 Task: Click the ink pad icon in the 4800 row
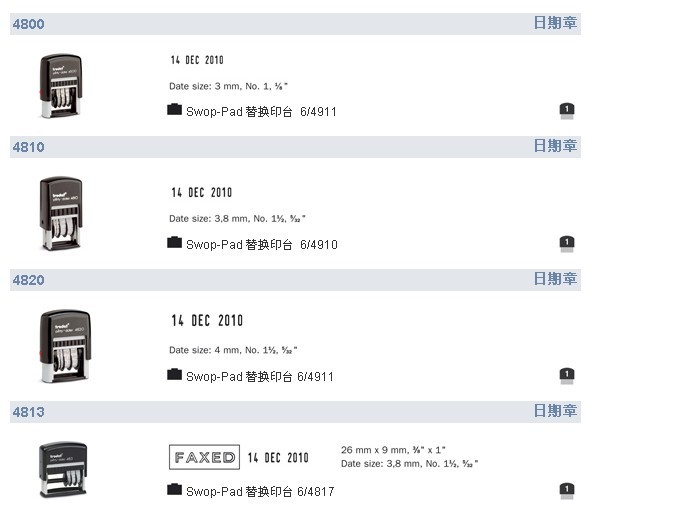pos(174,109)
